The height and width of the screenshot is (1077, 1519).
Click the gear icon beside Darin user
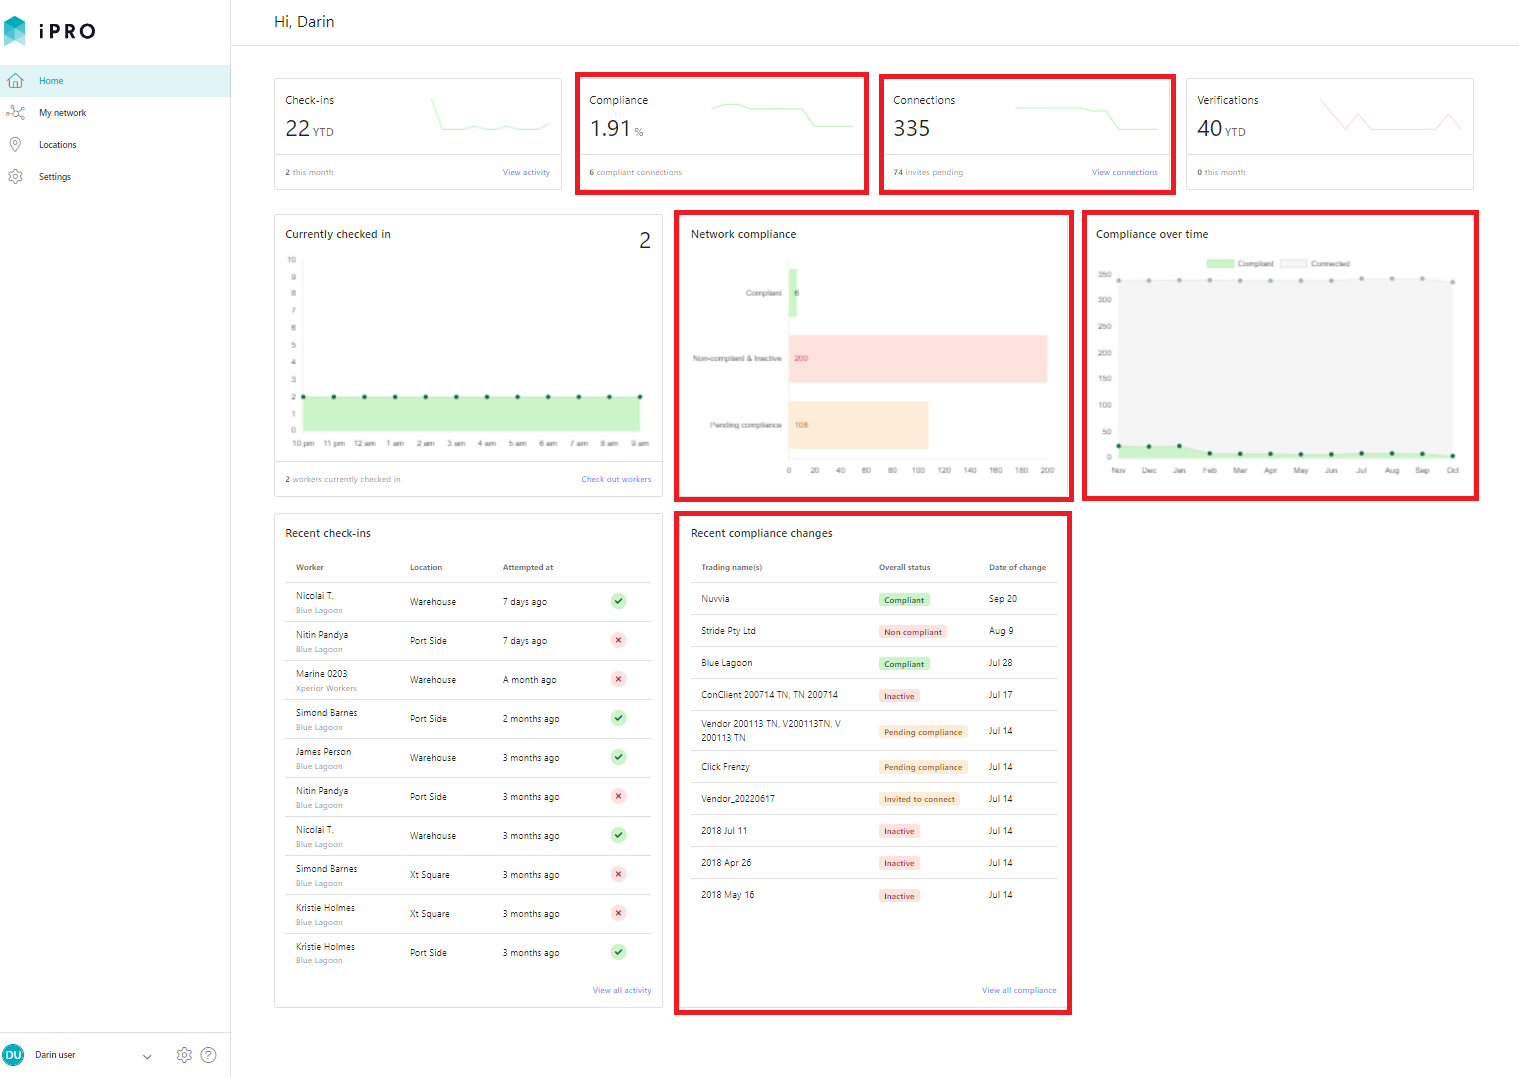click(184, 1055)
